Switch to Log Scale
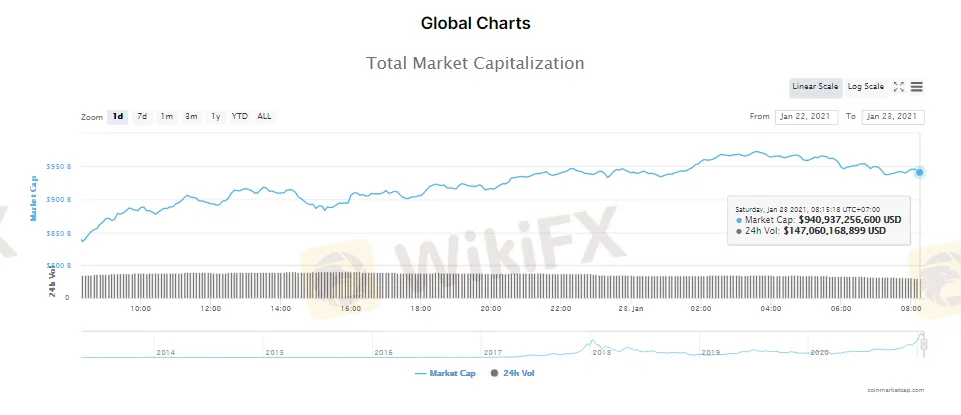Screen dimensions: 961x415 click(x=866, y=87)
